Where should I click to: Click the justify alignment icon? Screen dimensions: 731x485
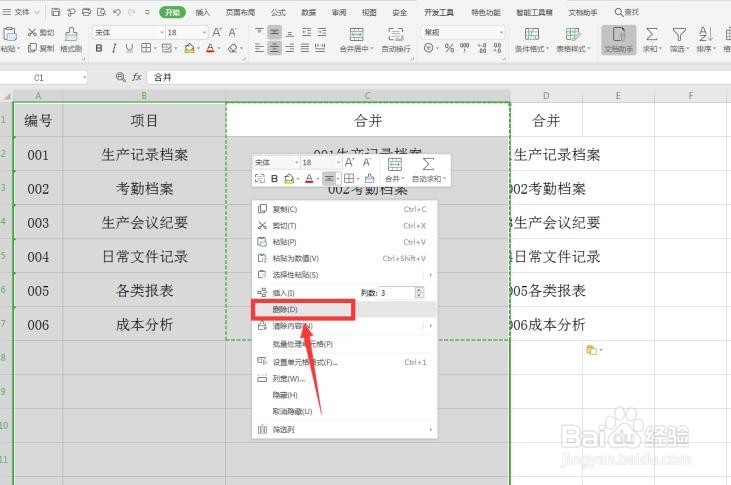pos(305,48)
